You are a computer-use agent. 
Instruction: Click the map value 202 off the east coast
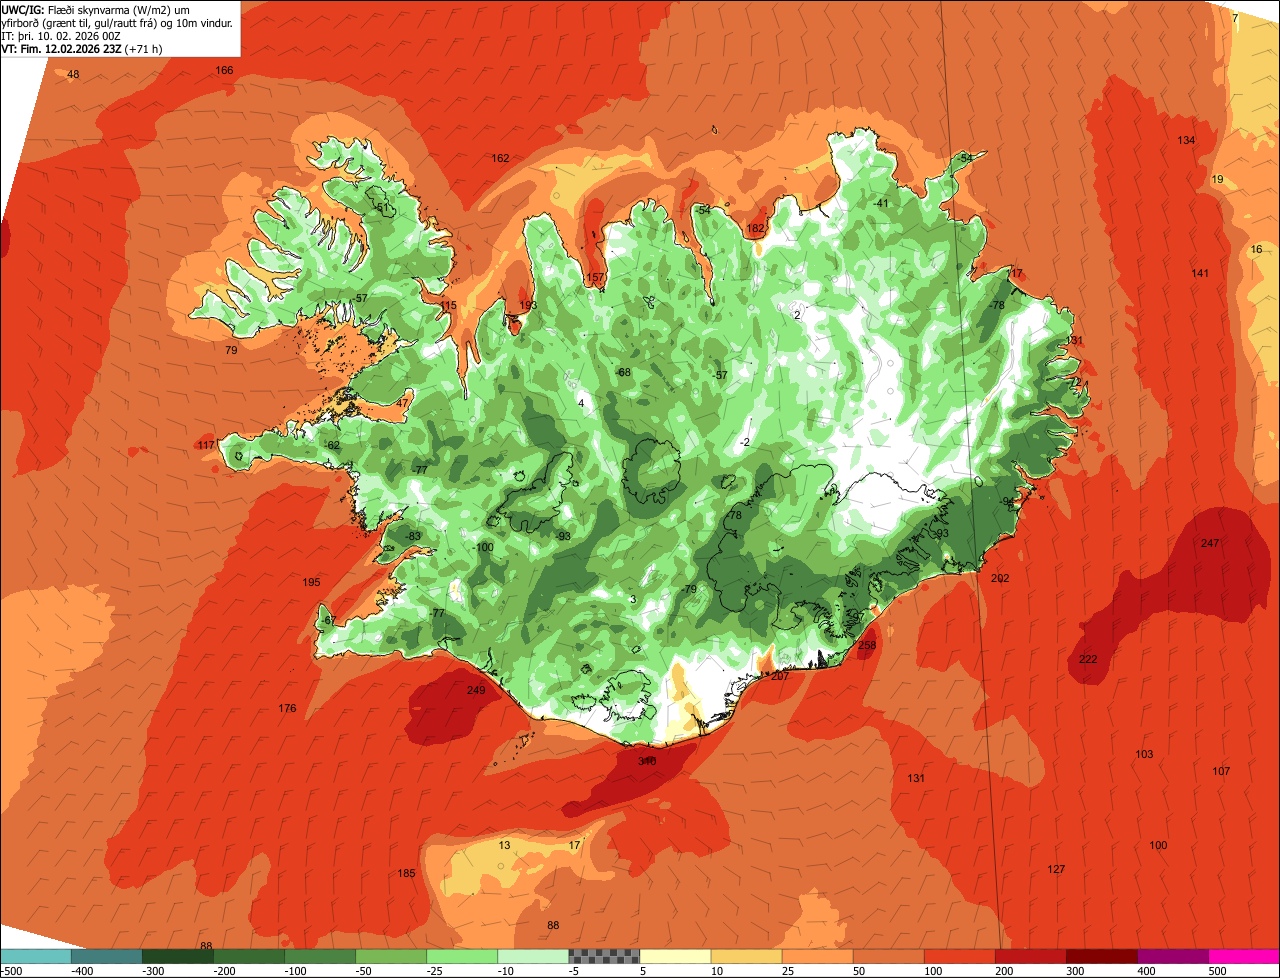click(x=1000, y=578)
